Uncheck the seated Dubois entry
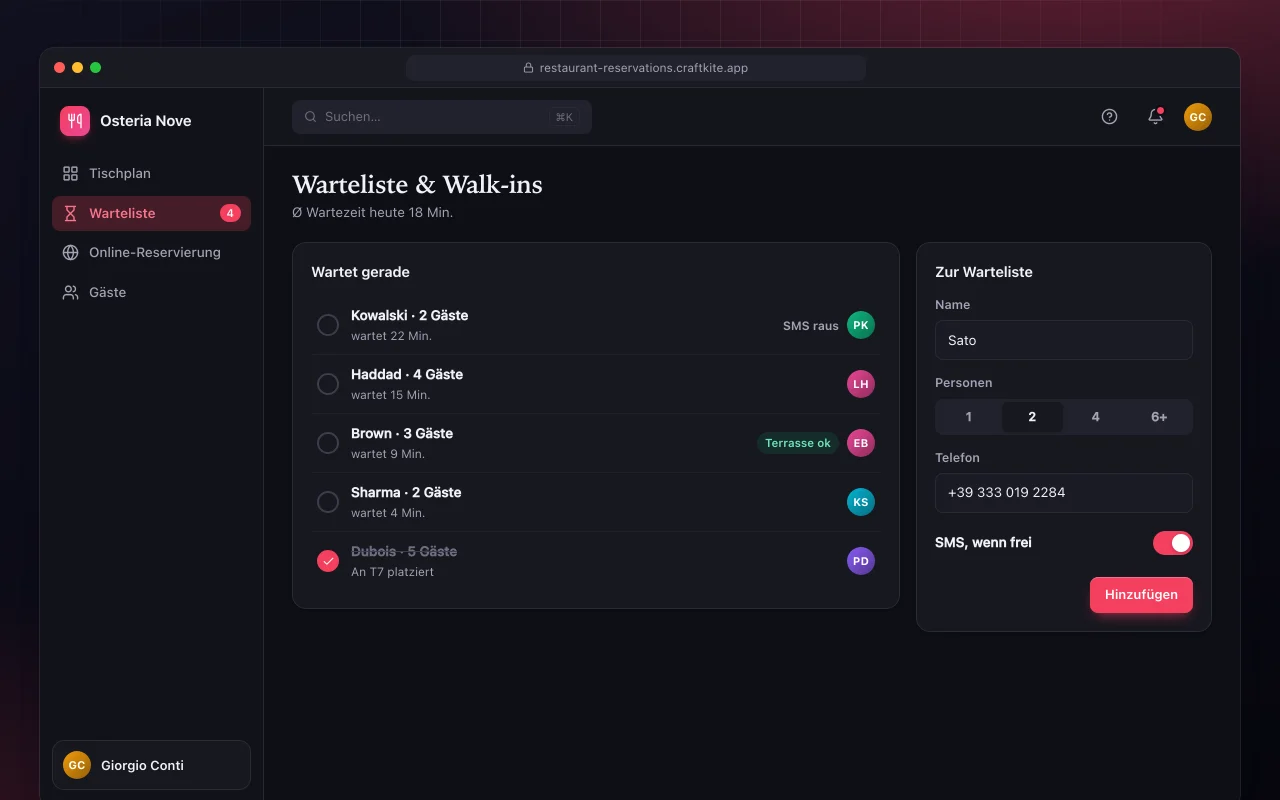The height and width of the screenshot is (800, 1280). click(328, 561)
